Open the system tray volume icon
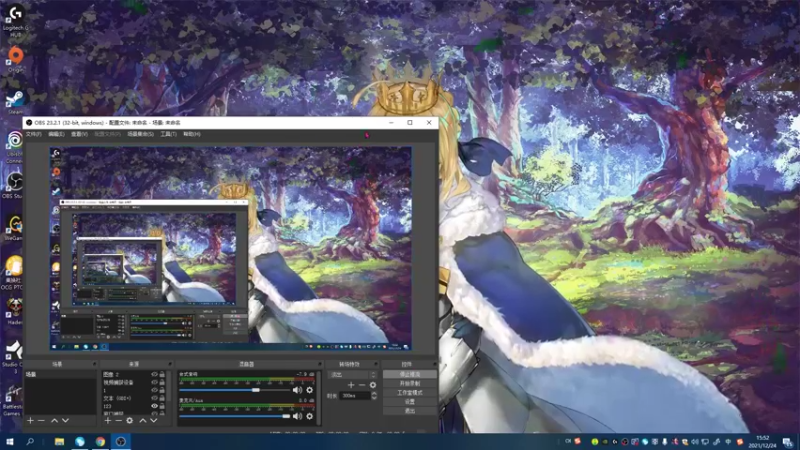This screenshot has height=450, width=800. (x=695, y=442)
